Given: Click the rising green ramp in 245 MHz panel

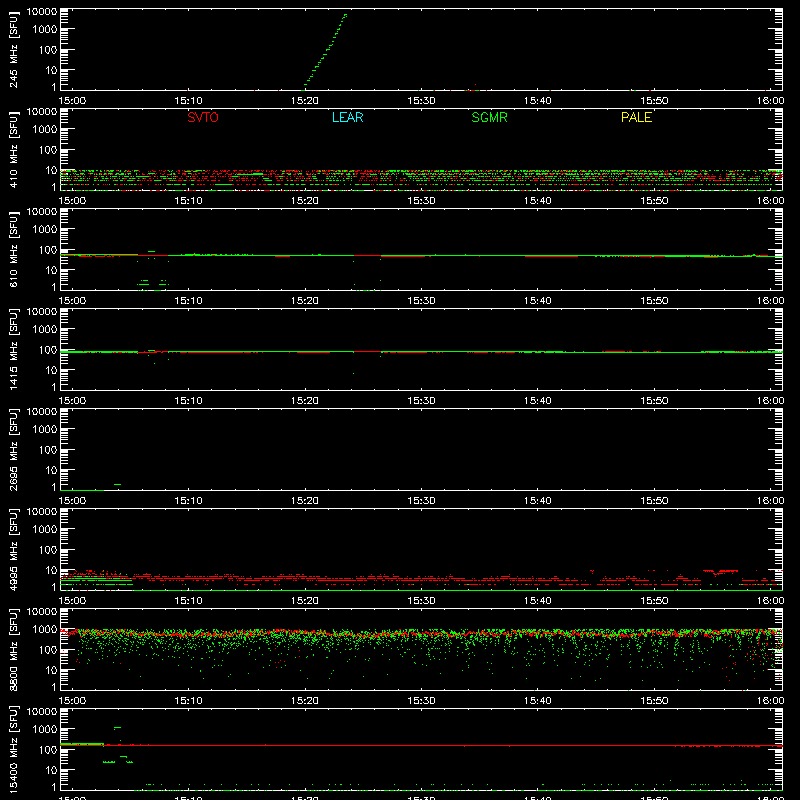Looking at the screenshot, I should coord(326,51).
